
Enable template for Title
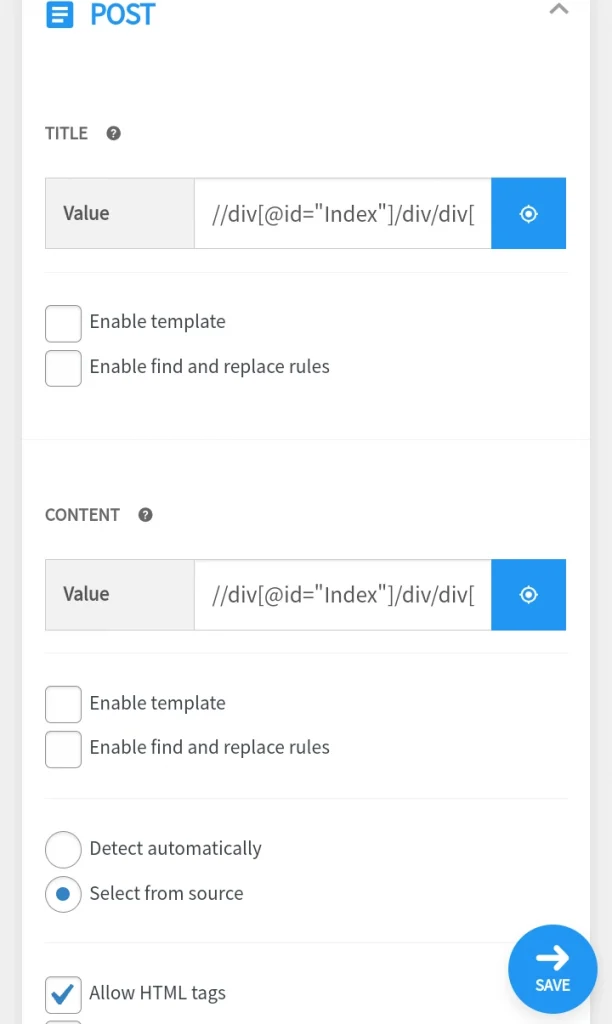coord(63,323)
